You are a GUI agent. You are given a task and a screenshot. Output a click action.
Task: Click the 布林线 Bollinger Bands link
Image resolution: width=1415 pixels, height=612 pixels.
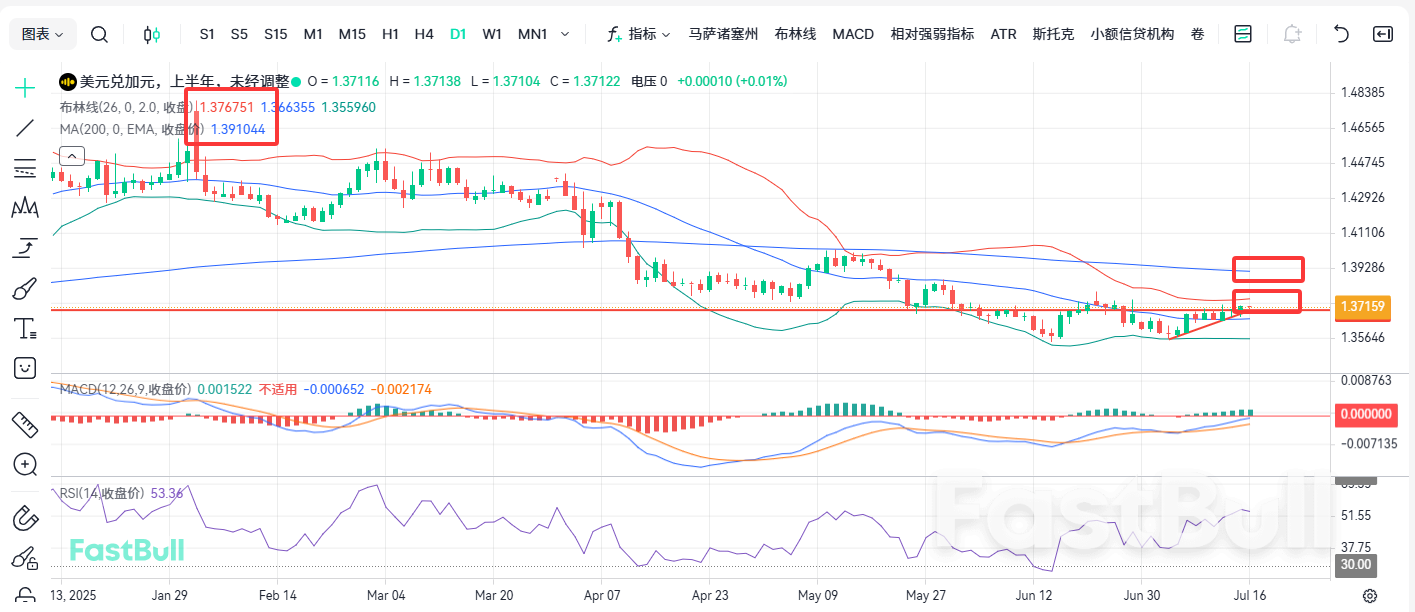(795, 33)
